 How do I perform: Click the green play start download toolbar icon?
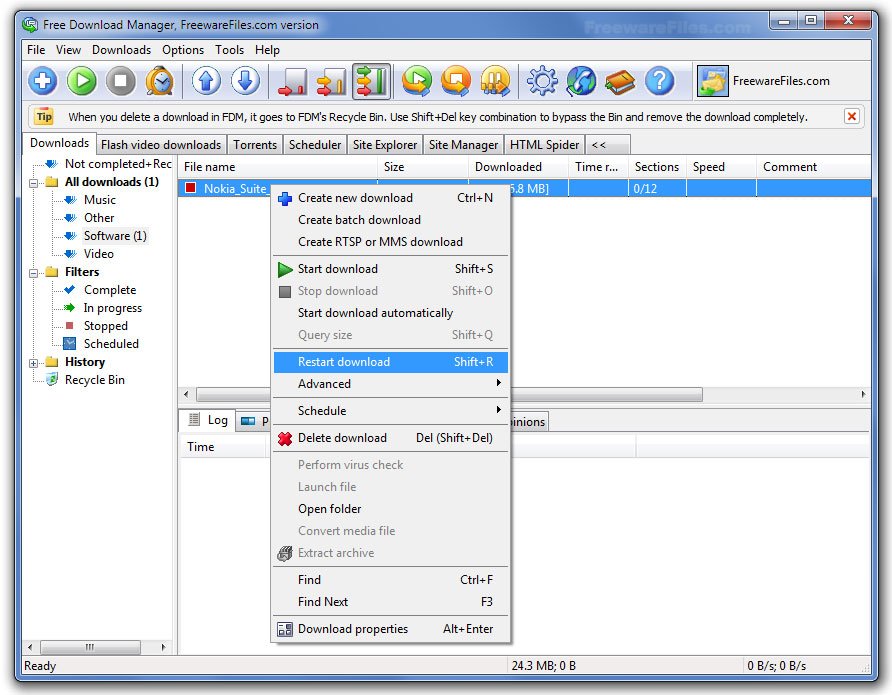(x=82, y=81)
